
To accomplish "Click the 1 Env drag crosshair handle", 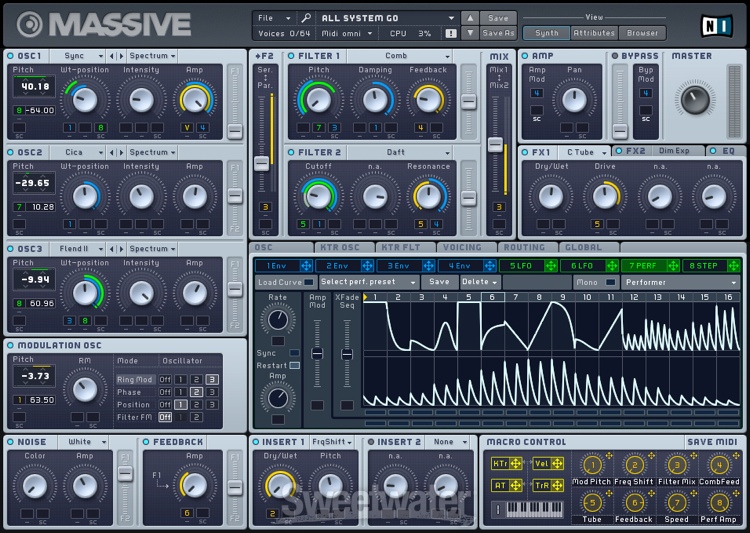I will 306,266.
